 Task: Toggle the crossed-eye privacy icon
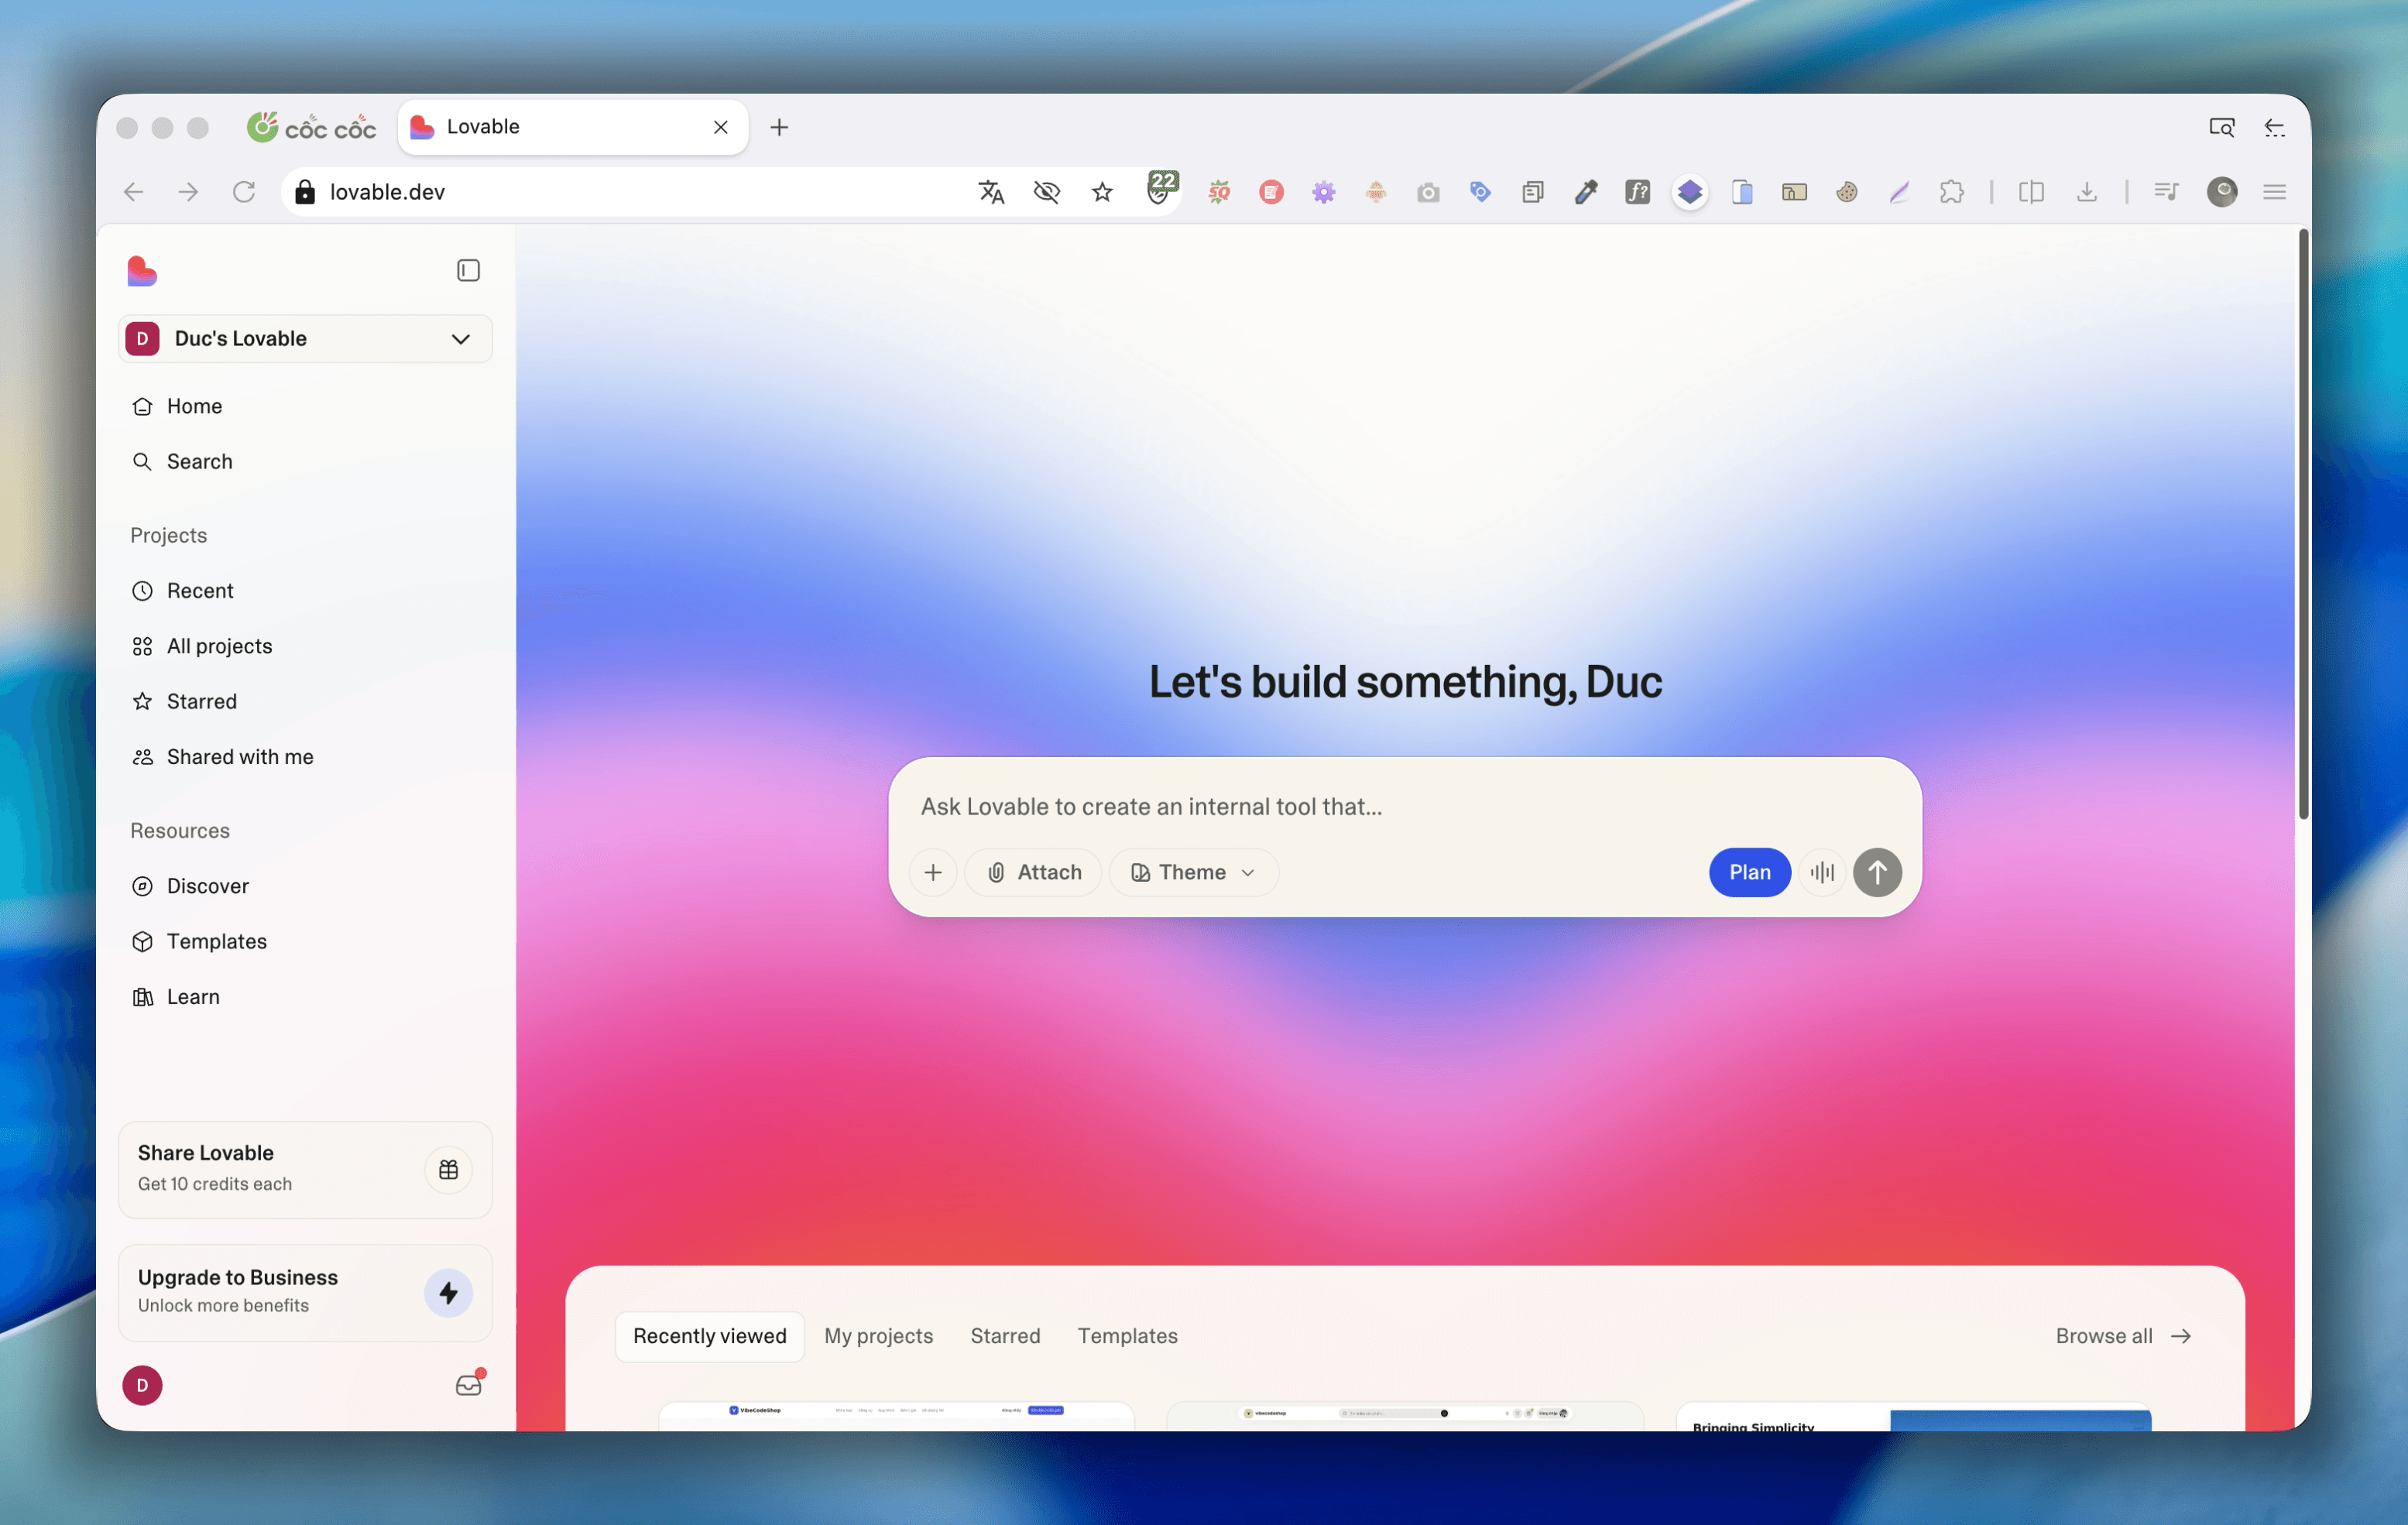point(1046,192)
